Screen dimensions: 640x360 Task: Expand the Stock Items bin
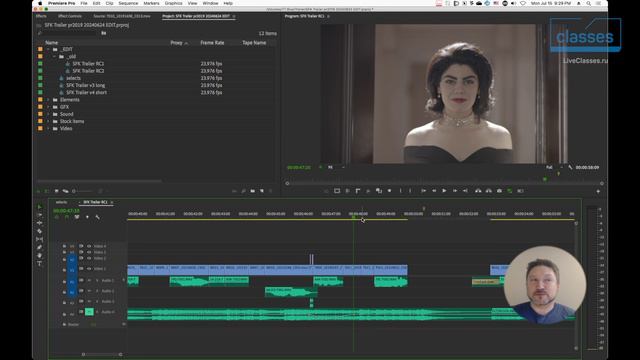point(48,121)
